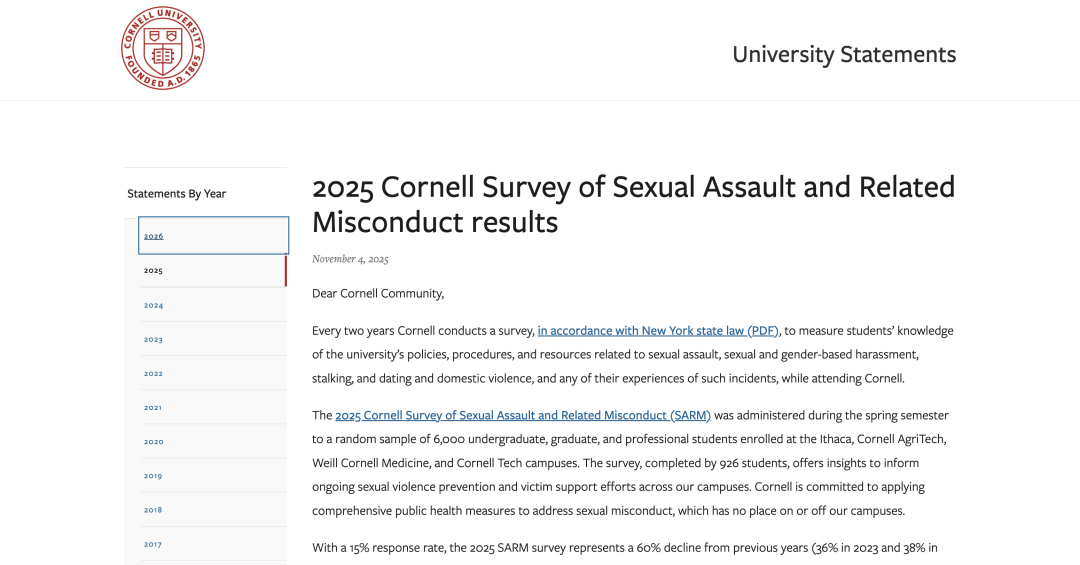Image resolution: width=1080 pixels, height=565 pixels.
Task: Click the Dear Cornell Community greeting
Action: (377, 294)
